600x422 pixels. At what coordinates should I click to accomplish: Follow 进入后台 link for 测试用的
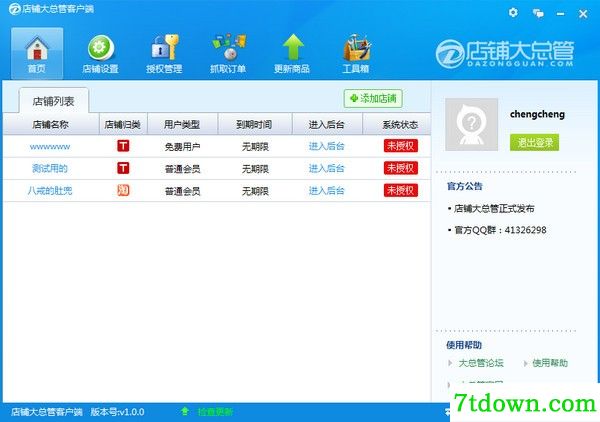(326, 168)
